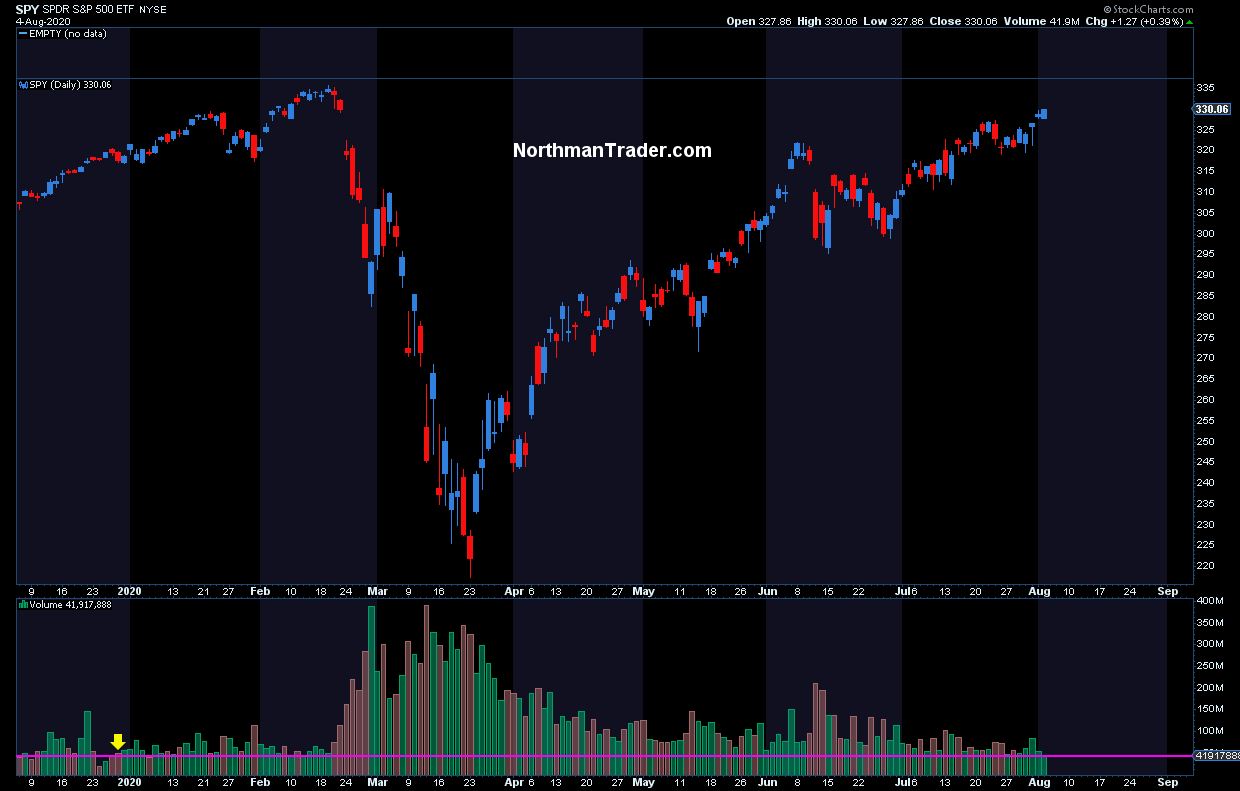Click the 220 price axis label
Viewport: 1240px width, 791px height.
(x=1205, y=567)
